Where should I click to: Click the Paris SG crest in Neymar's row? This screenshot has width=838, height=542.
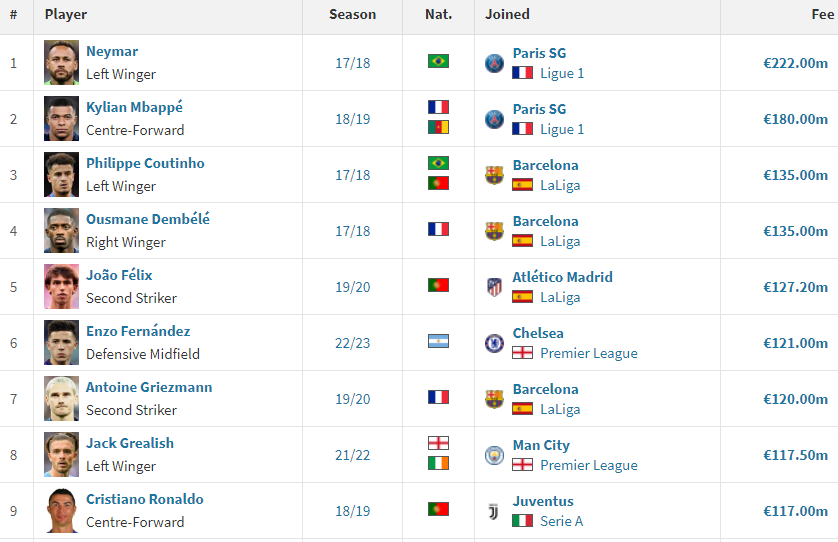click(x=494, y=63)
